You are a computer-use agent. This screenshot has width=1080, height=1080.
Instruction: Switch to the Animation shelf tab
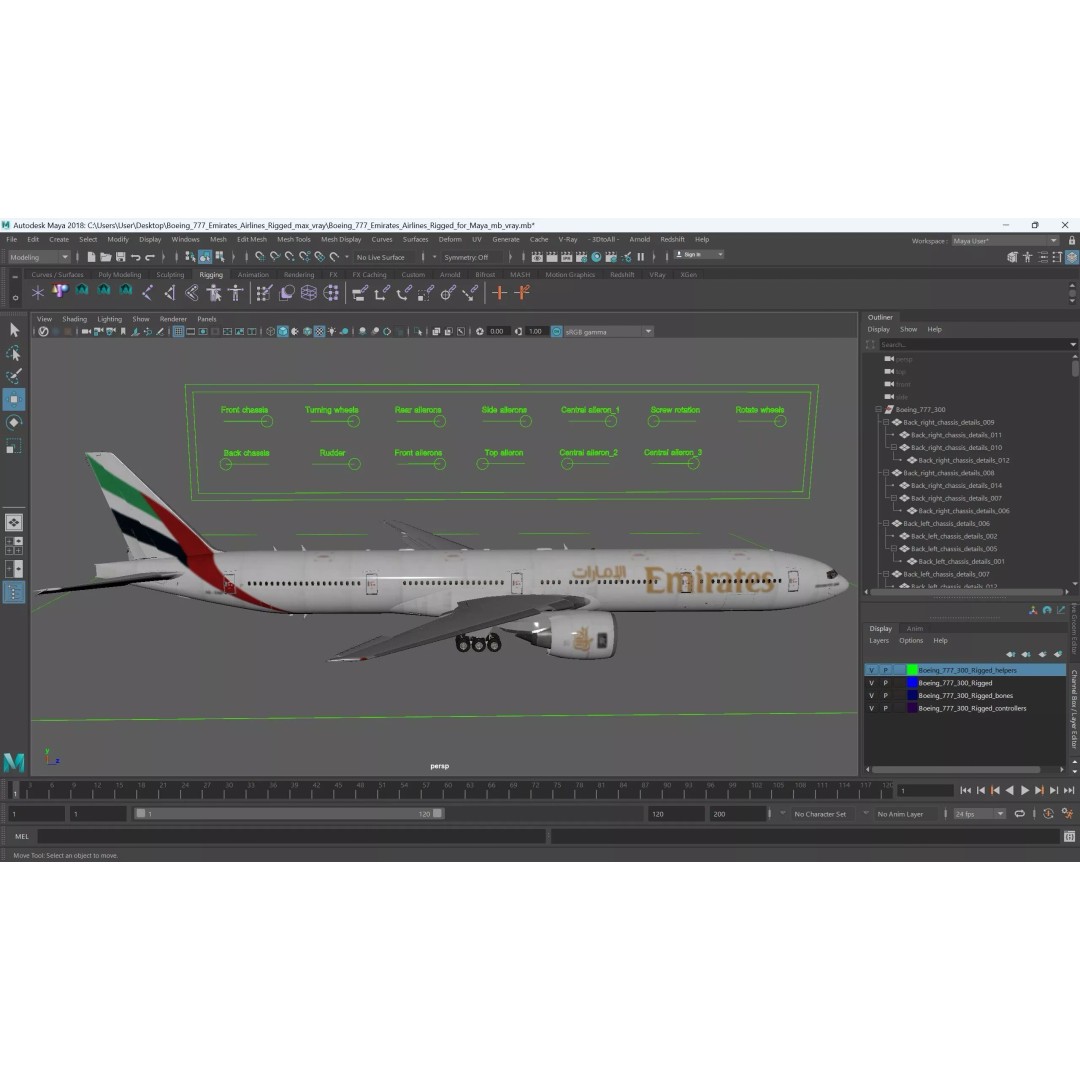point(253,275)
